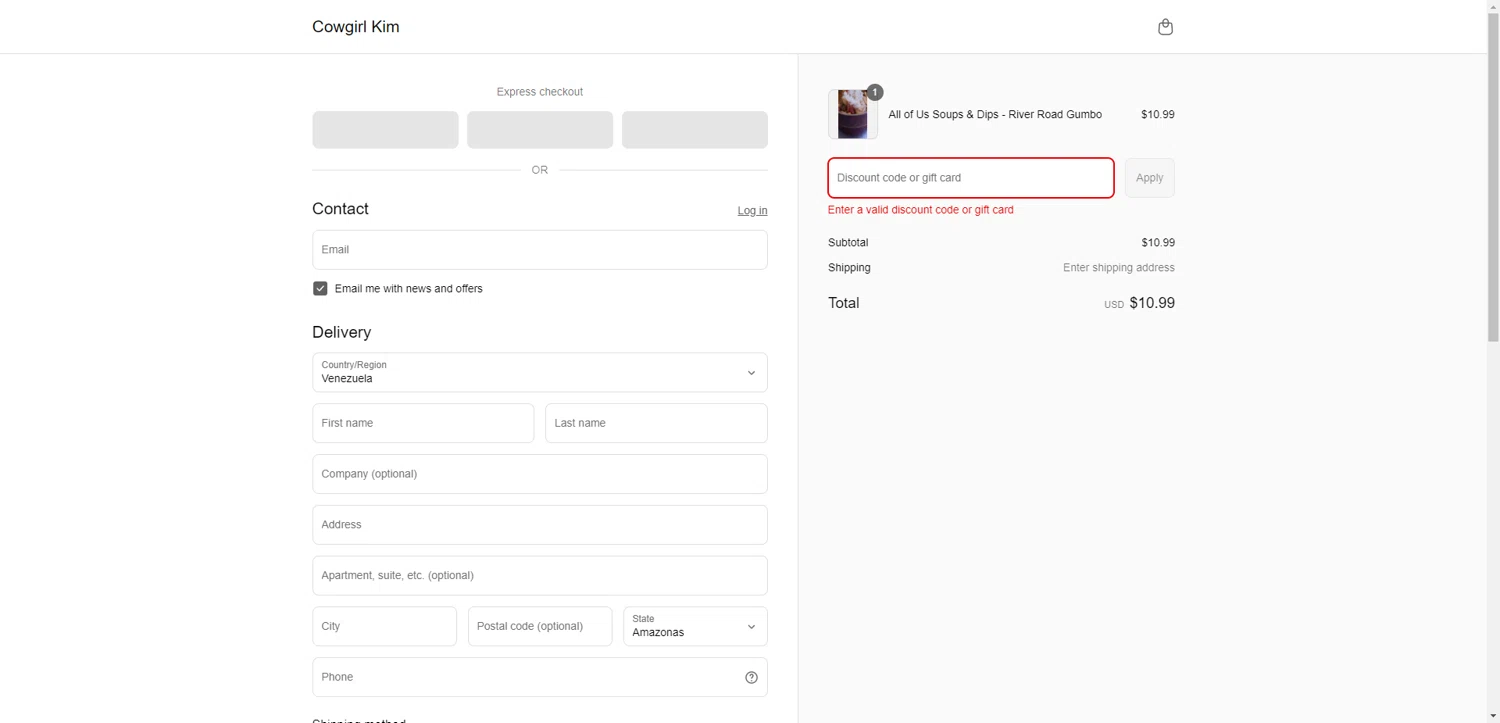Click the 'Subtotal' label

(848, 243)
